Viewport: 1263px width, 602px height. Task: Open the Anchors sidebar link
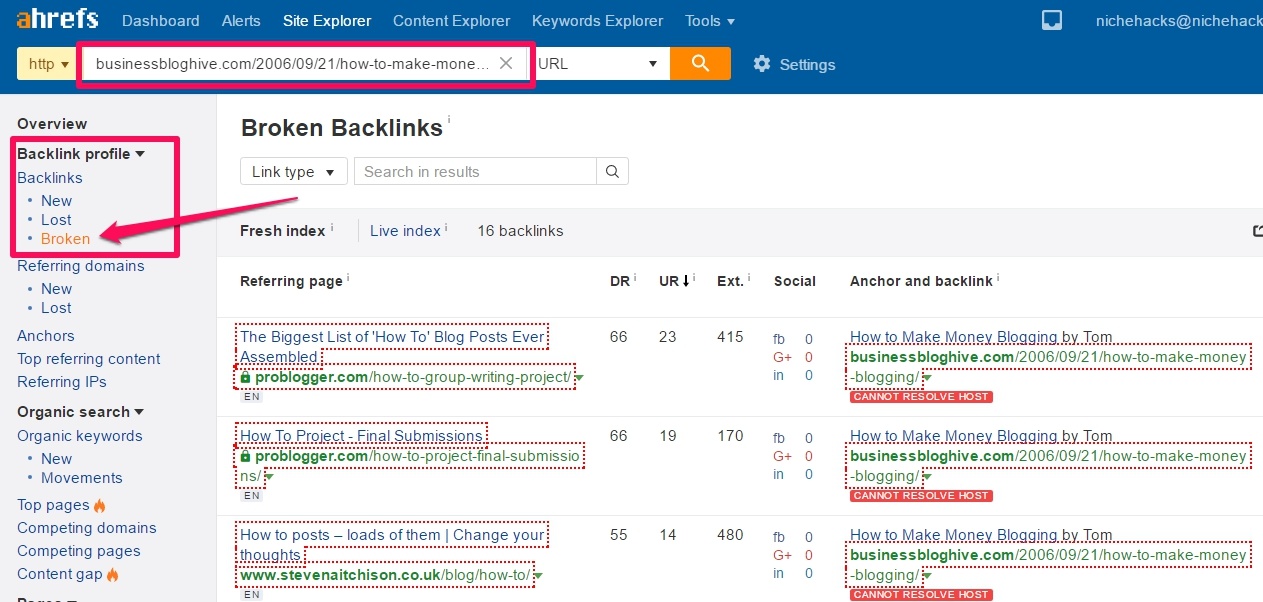tap(46, 336)
